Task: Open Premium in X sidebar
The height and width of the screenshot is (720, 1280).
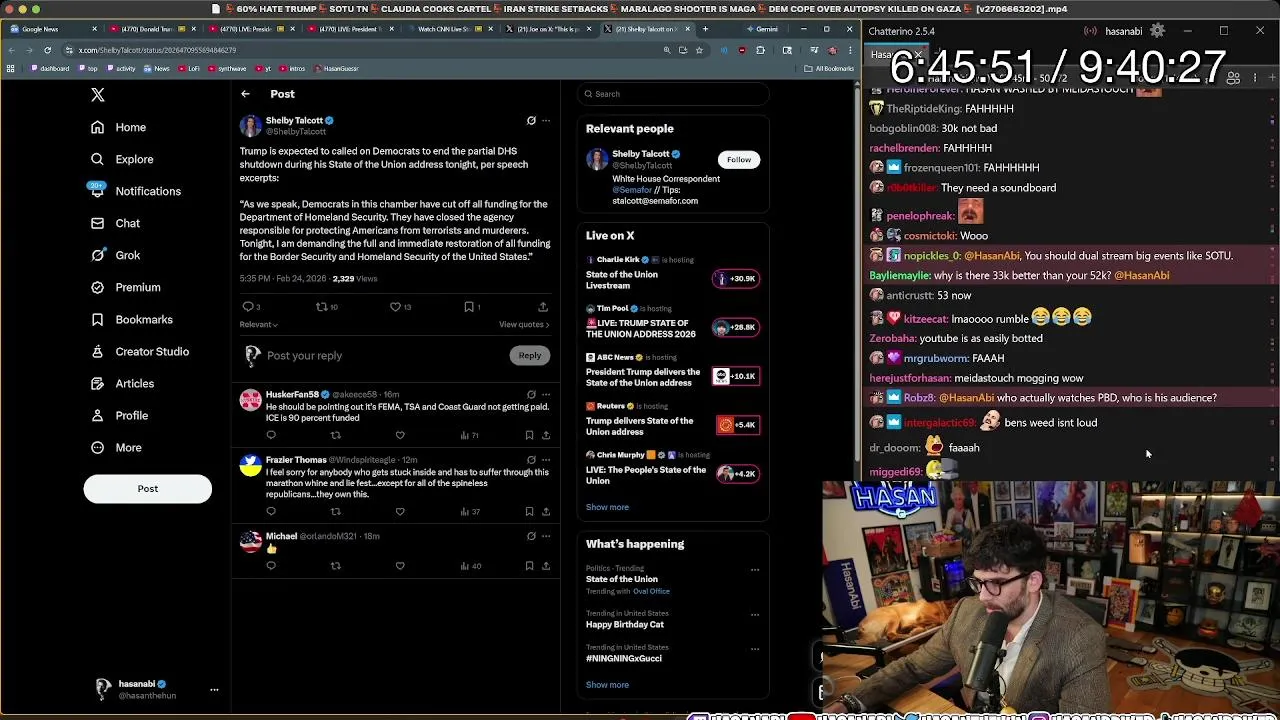Action: pos(126,287)
